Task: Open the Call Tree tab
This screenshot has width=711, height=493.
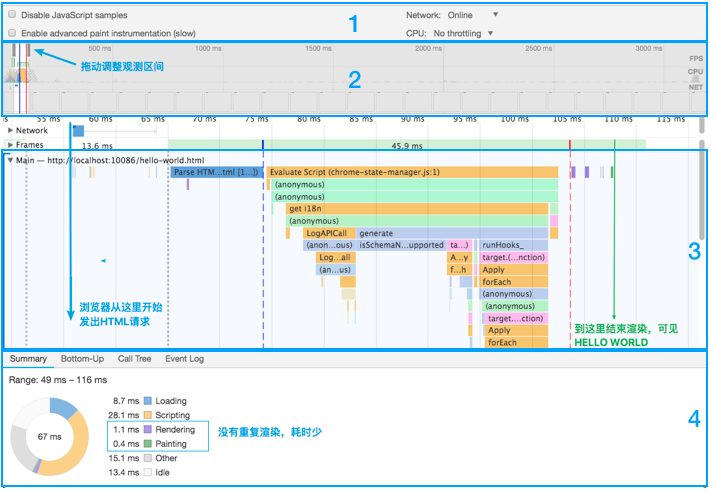Action: click(x=134, y=359)
